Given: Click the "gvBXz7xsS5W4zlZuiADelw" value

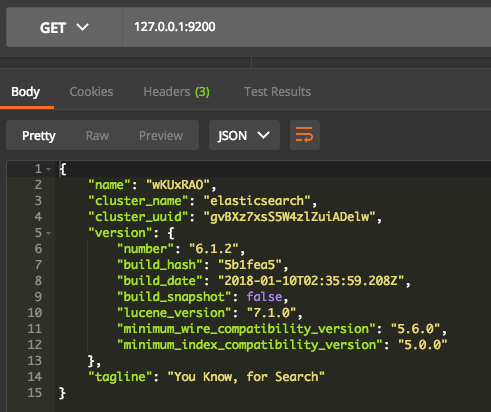Looking at the screenshot, I should (x=290, y=217).
